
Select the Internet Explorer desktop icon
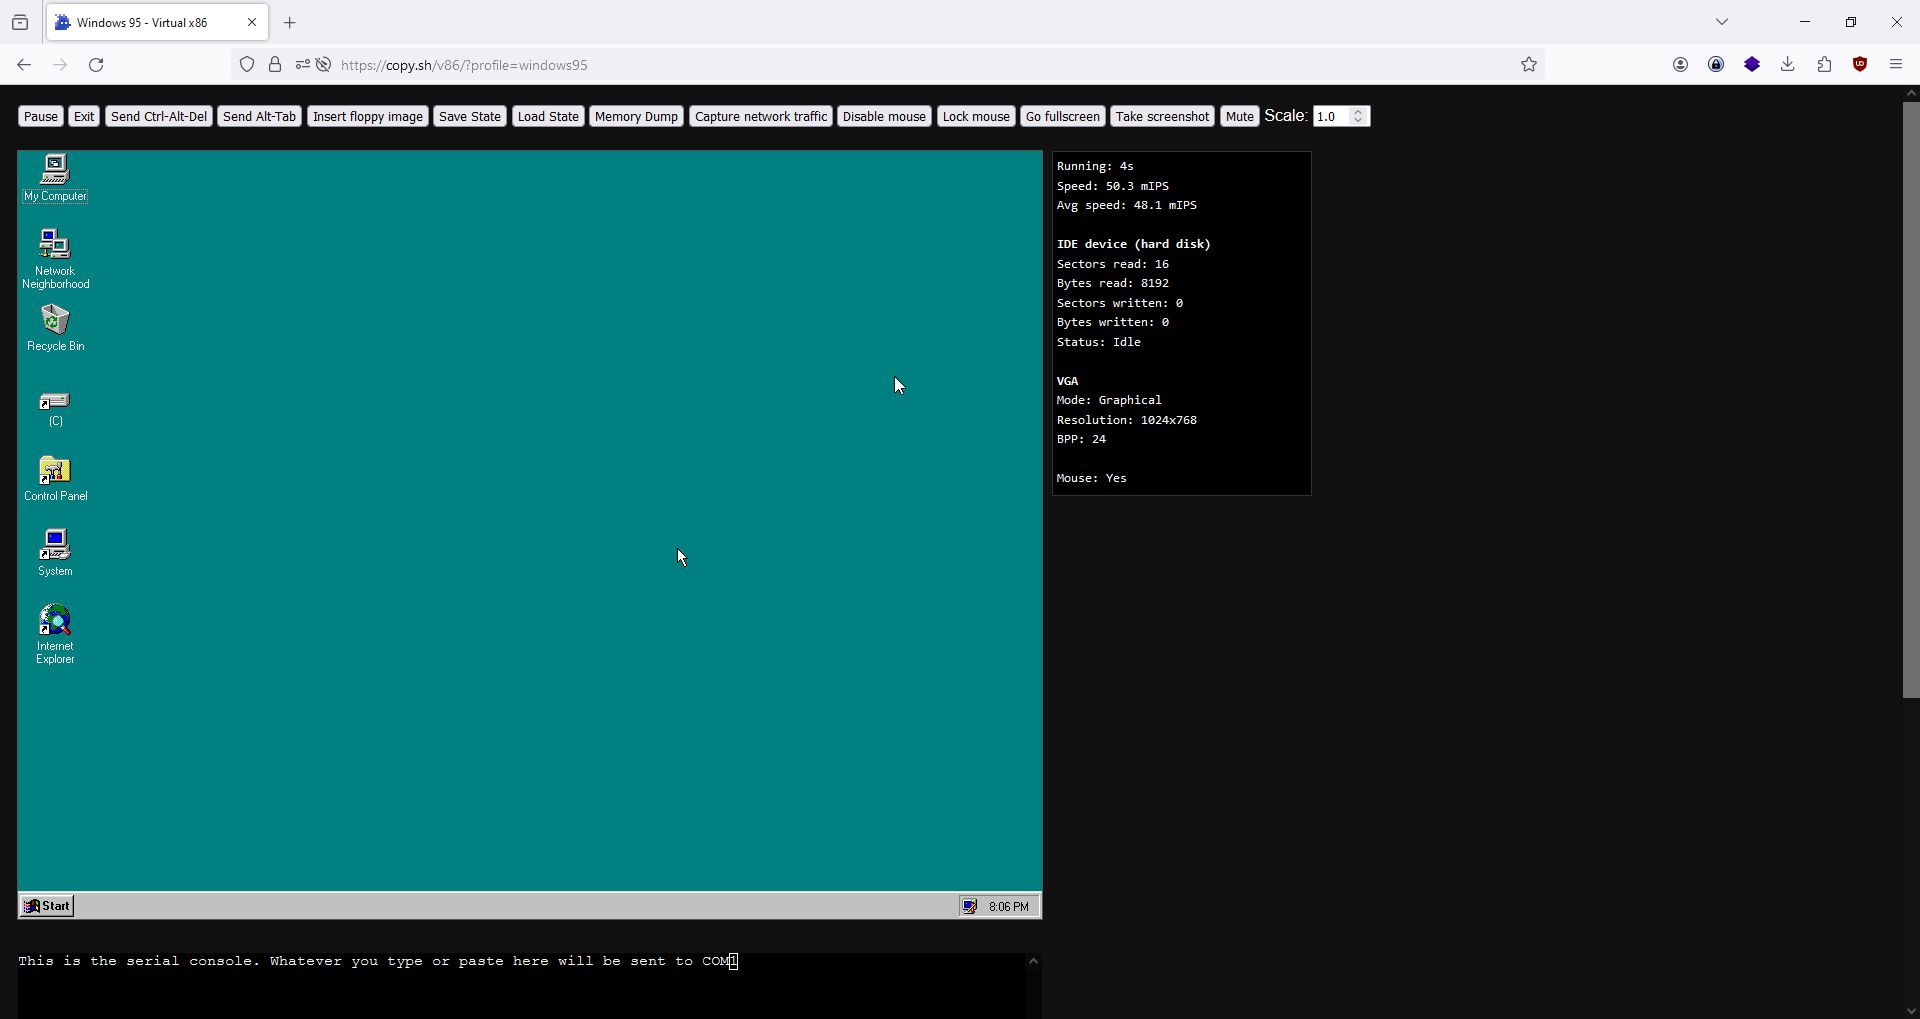pos(55,635)
